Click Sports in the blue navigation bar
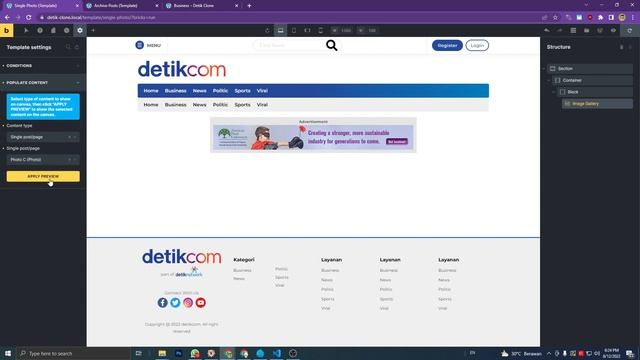The width and height of the screenshot is (640, 360). point(242,91)
